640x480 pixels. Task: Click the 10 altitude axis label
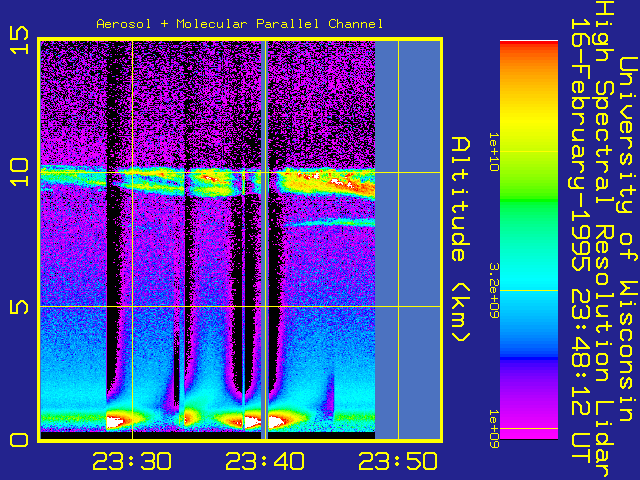click(19, 173)
